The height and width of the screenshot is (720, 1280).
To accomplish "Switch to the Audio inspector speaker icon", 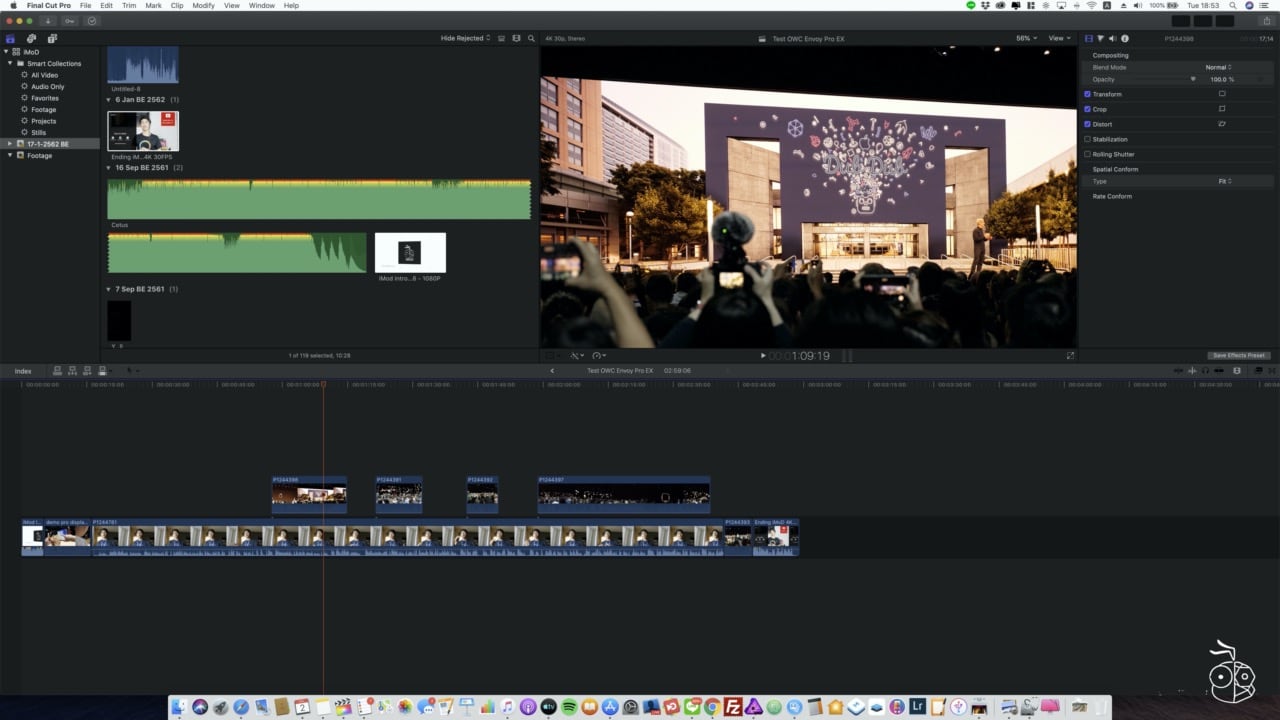I will (x=1113, y=38).
